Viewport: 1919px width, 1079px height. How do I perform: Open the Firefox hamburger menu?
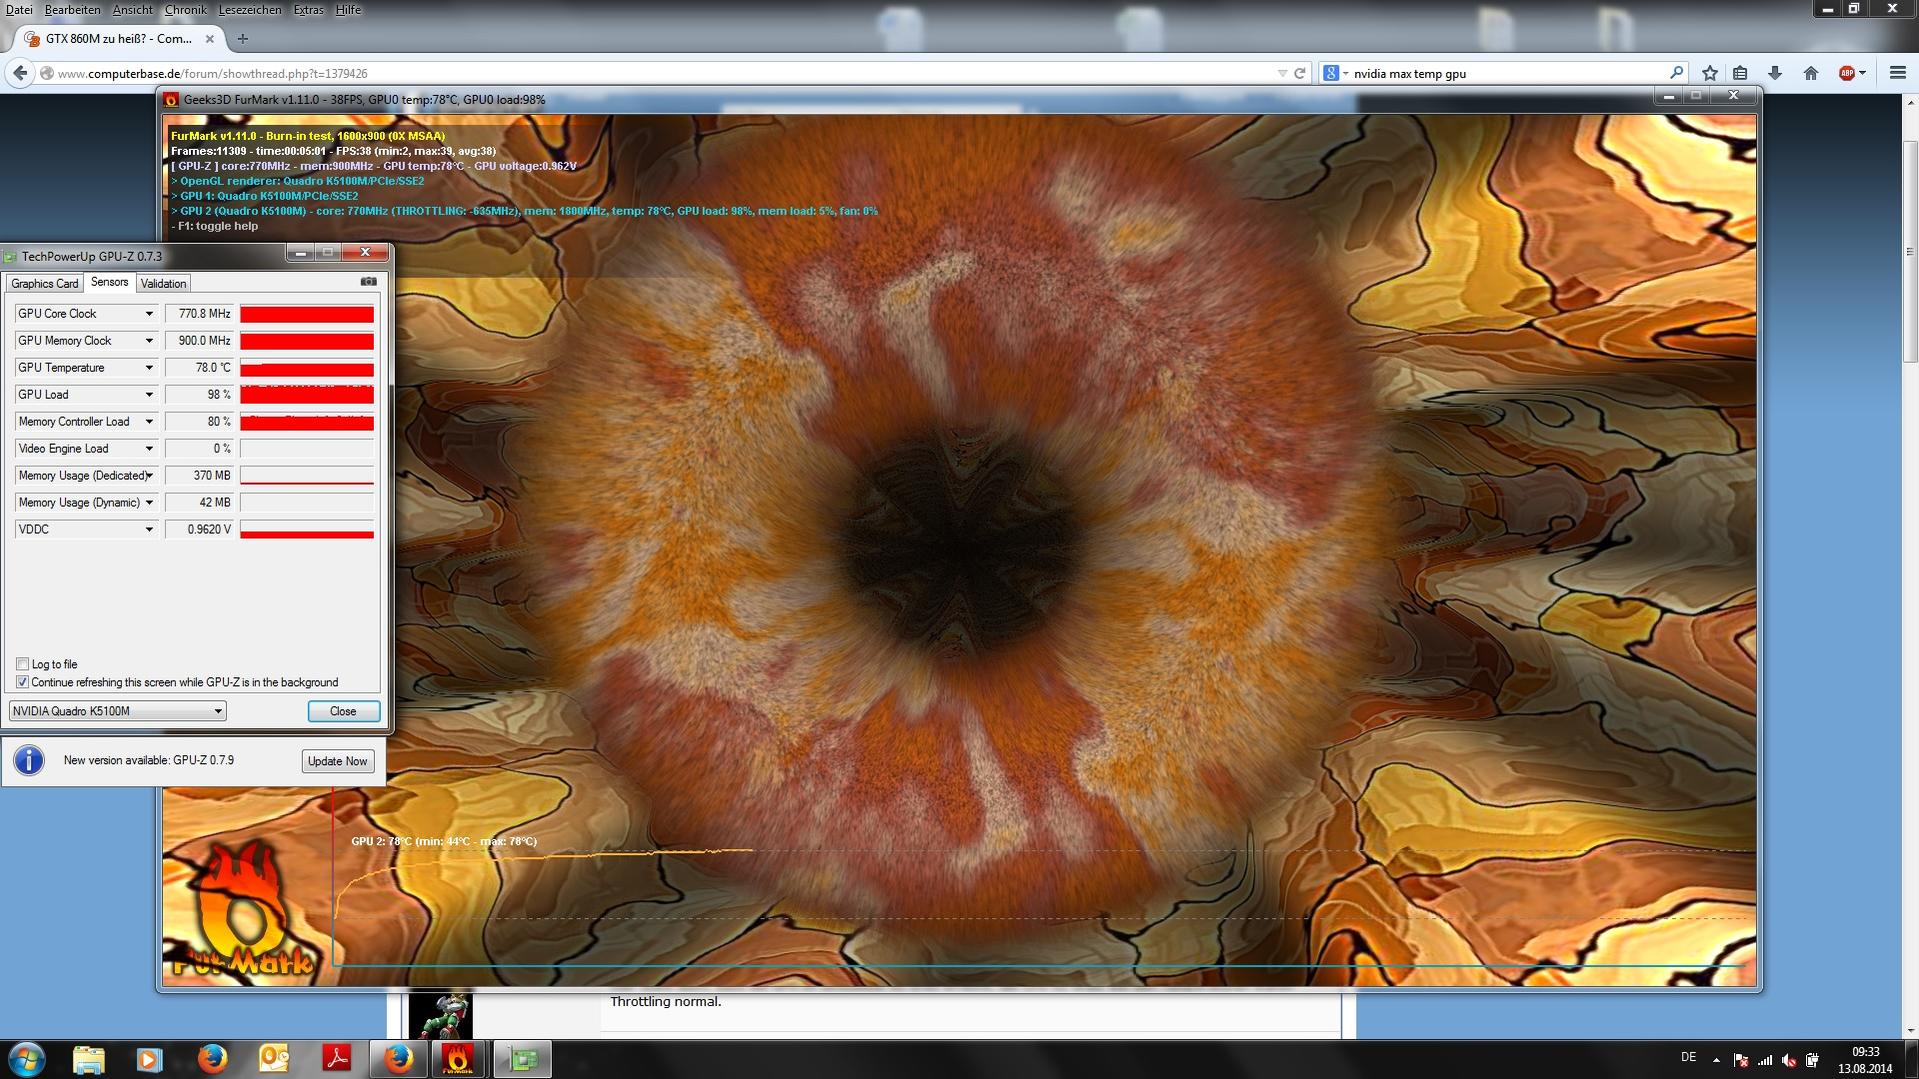click(1898, 73)
